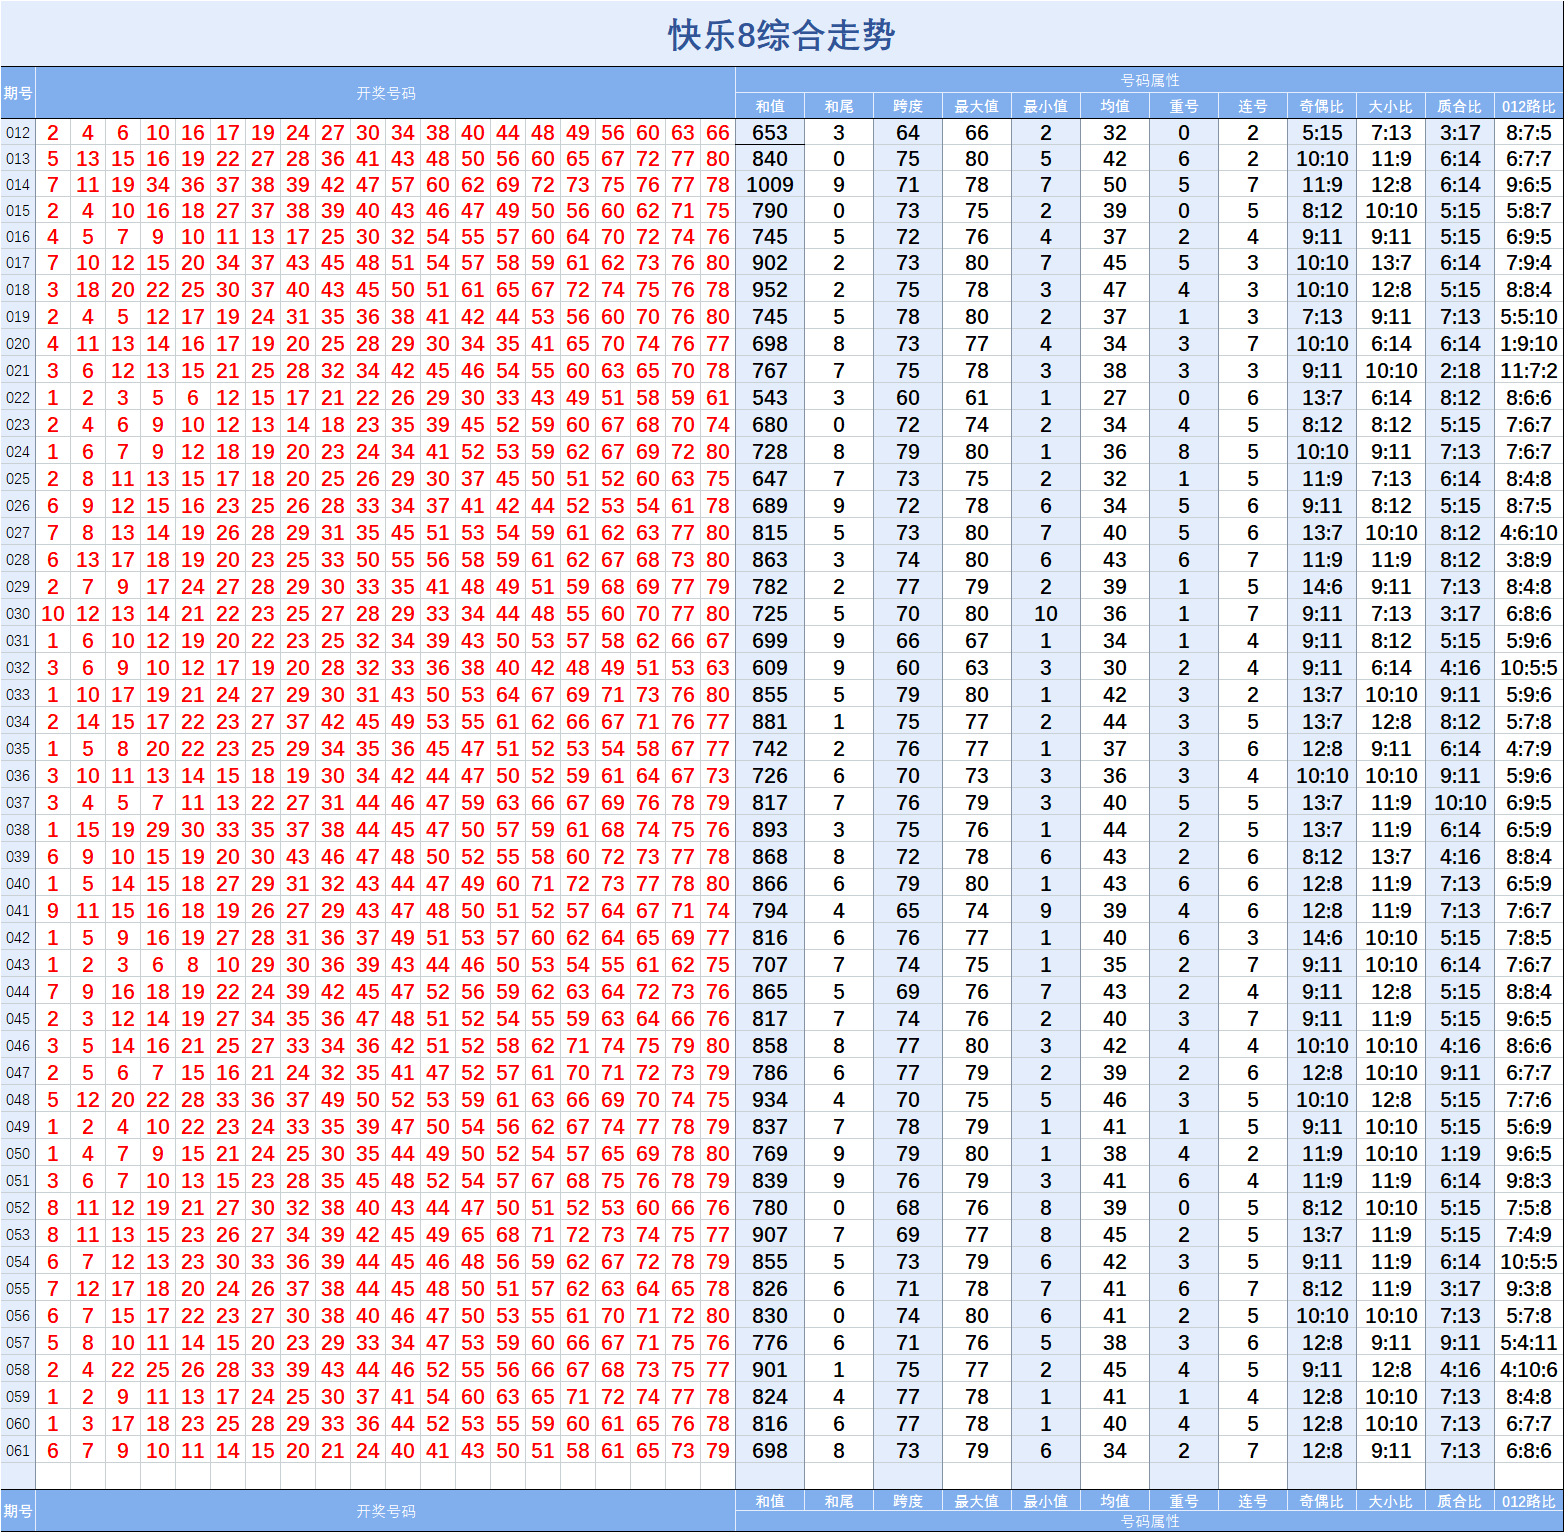Viewport: 1564px width, 1532px height.
Task: Click the 号码属性 group header above 和值
Action: [x=1150, y=80]
